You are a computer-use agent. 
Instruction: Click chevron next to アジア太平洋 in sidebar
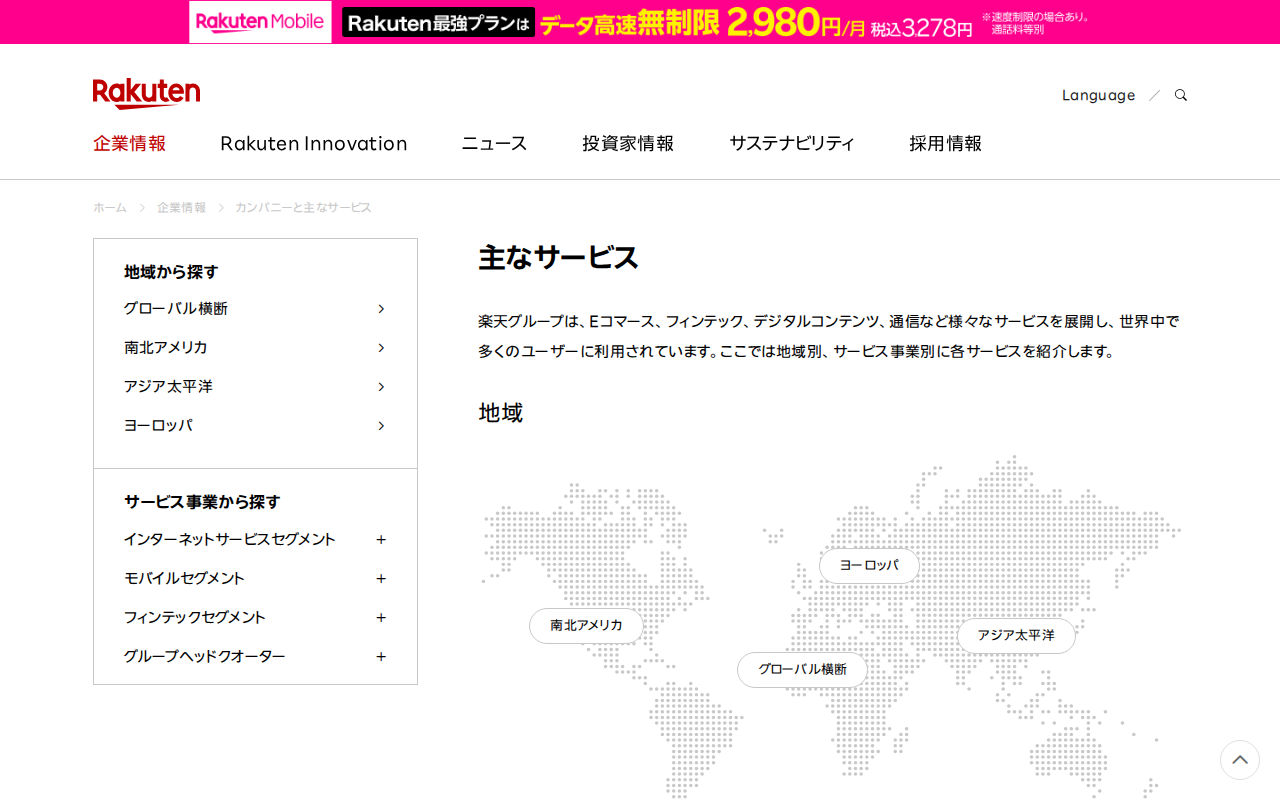(381, 387)
